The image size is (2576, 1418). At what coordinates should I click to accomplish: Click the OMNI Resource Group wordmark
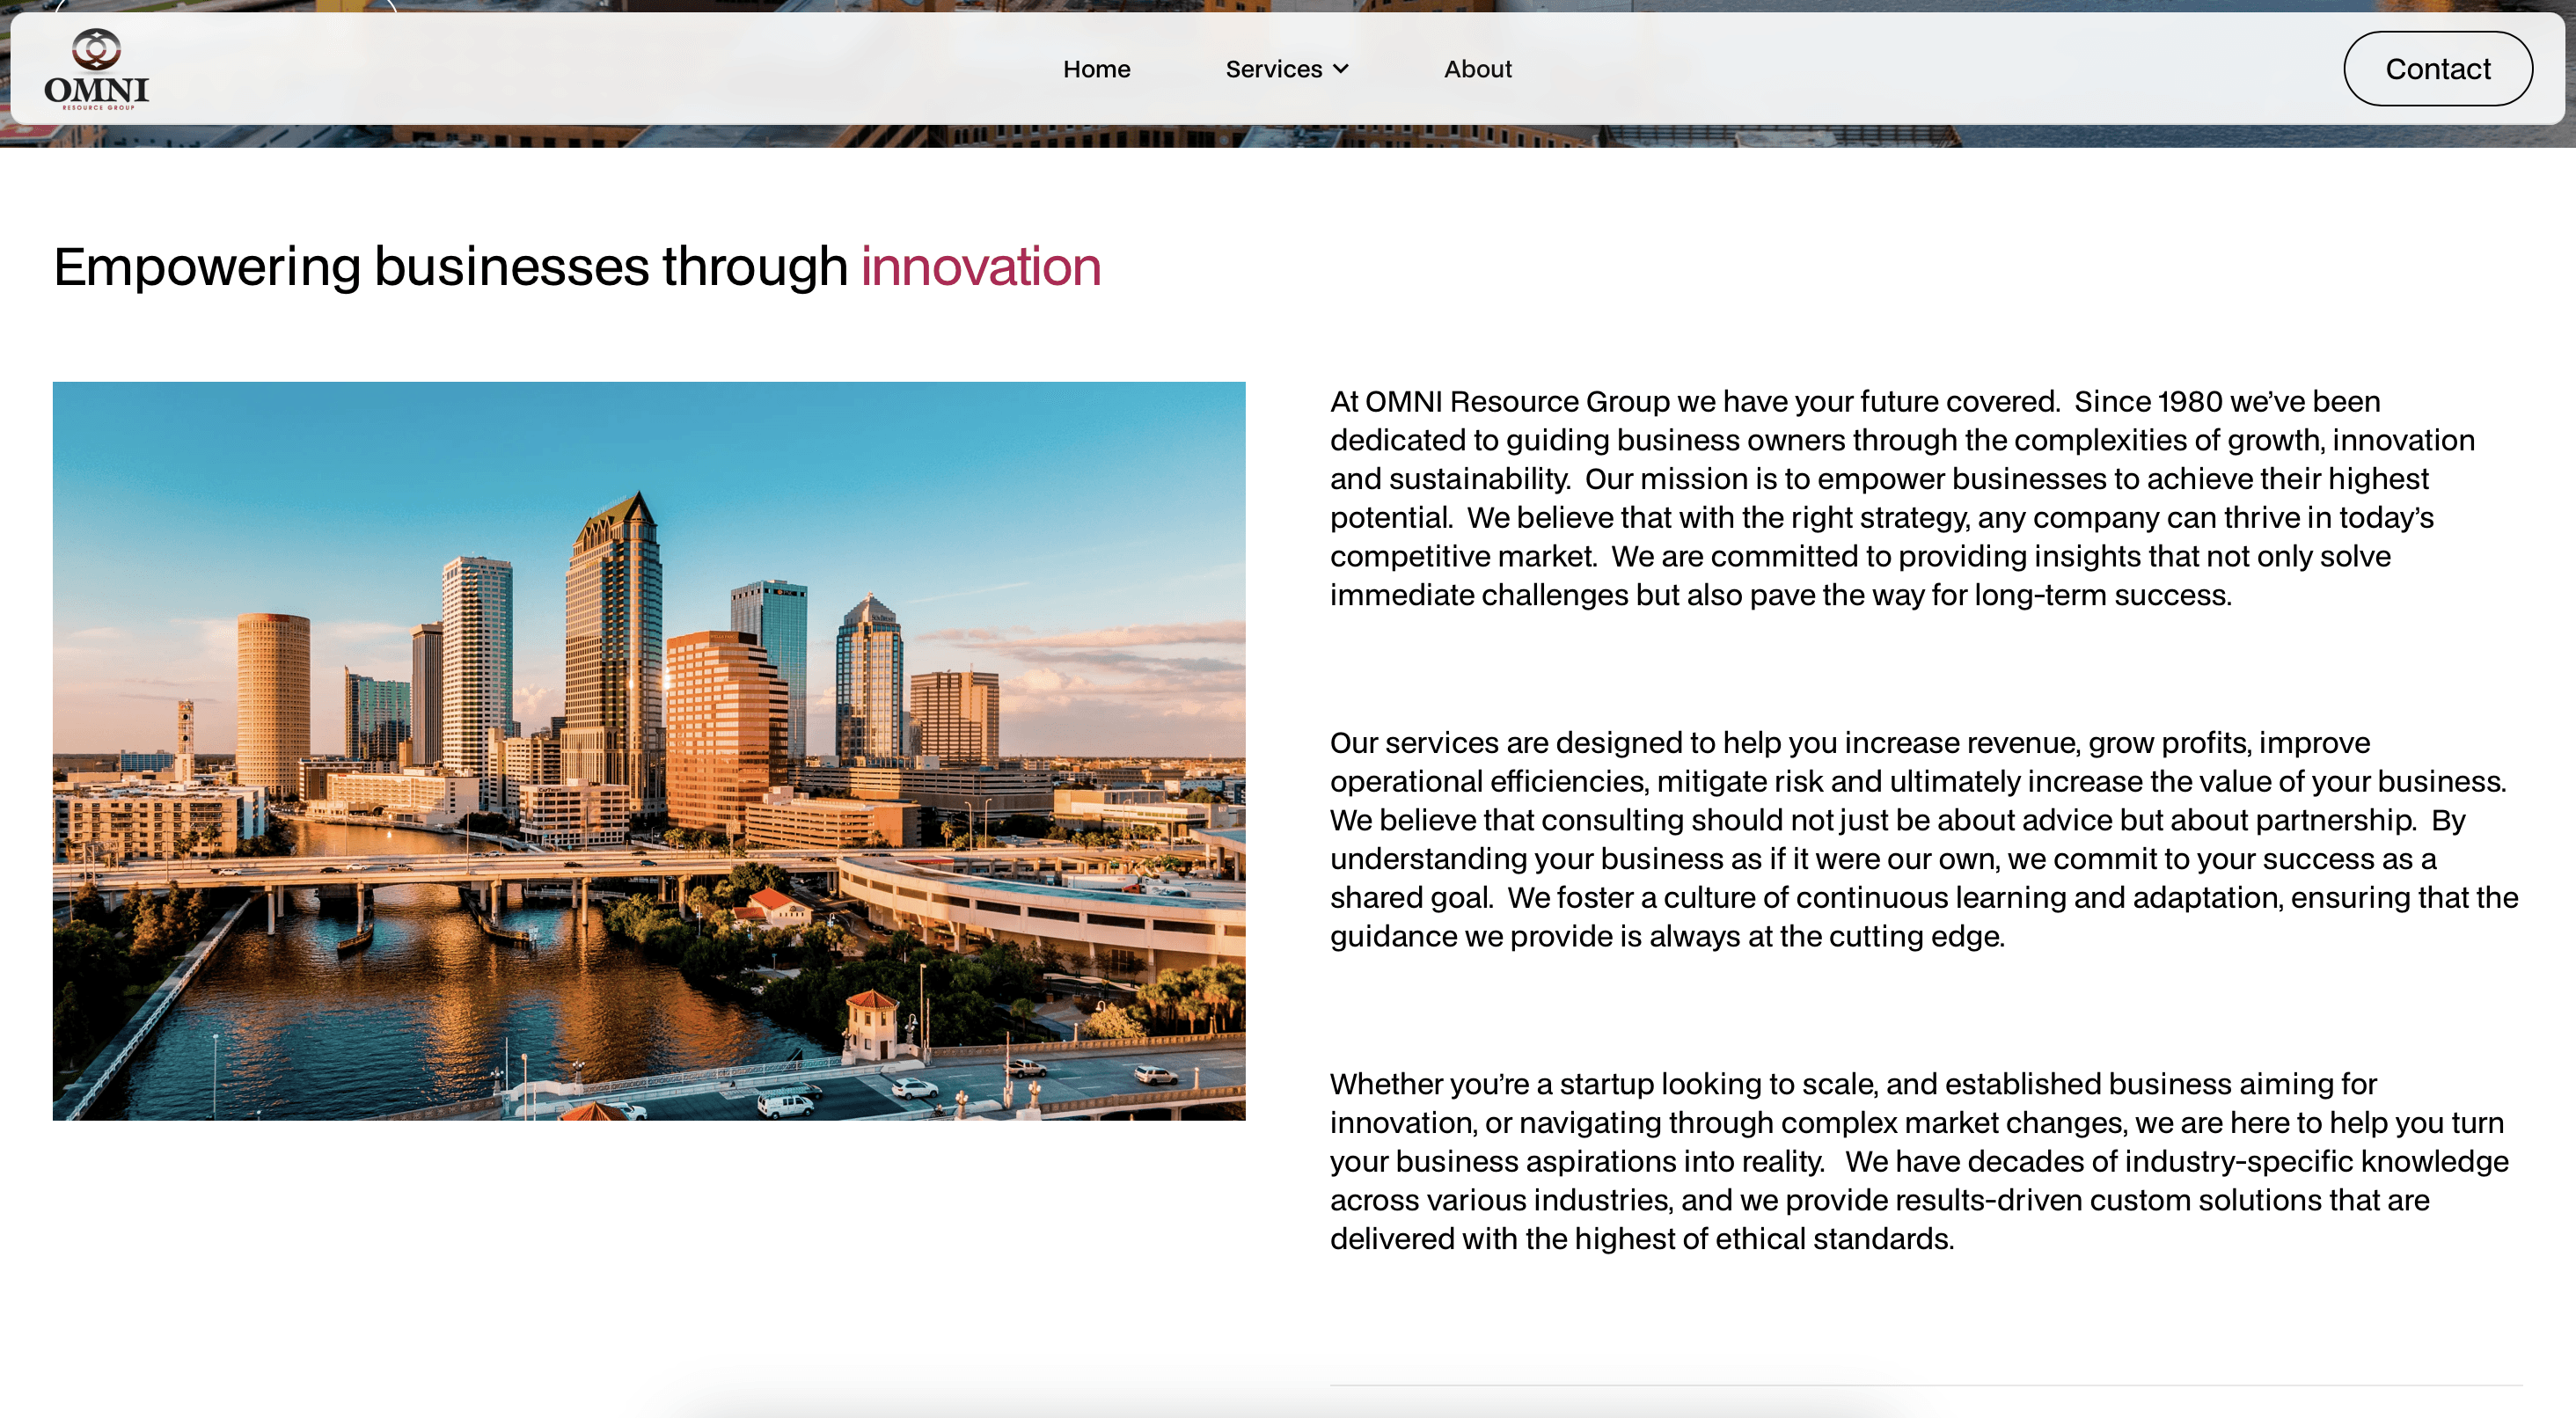coord(96,91)
